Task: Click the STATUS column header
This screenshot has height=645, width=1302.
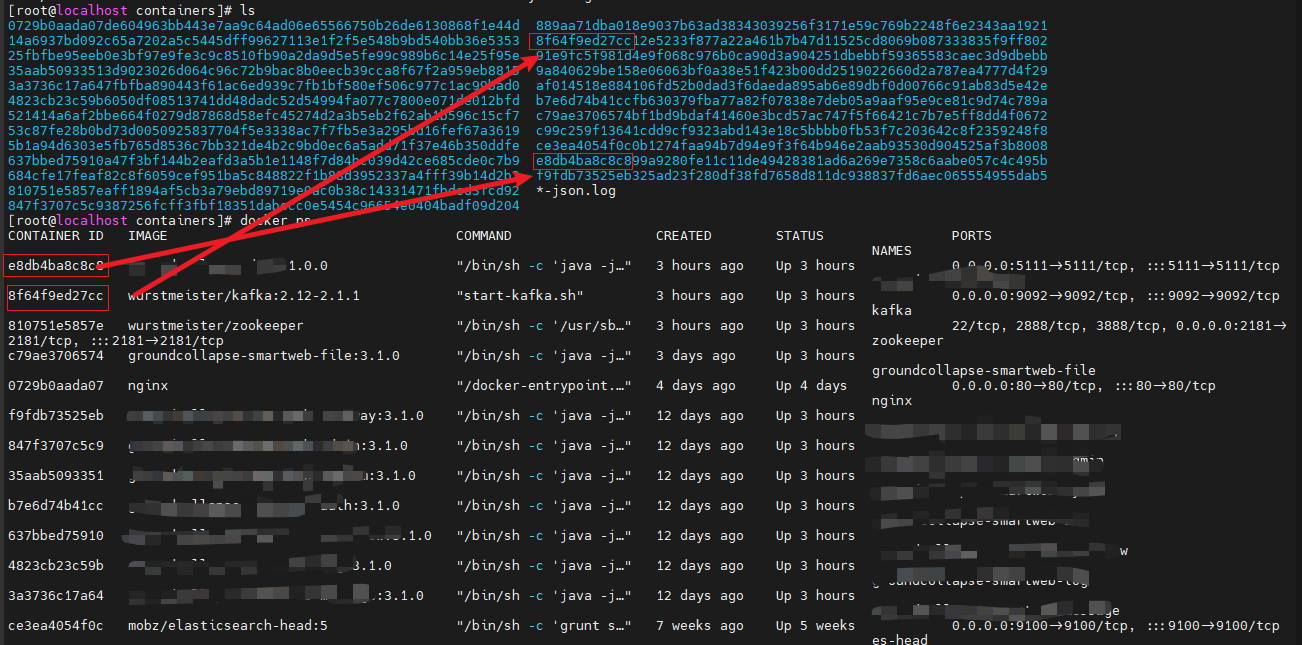Action: click(800, 236)
